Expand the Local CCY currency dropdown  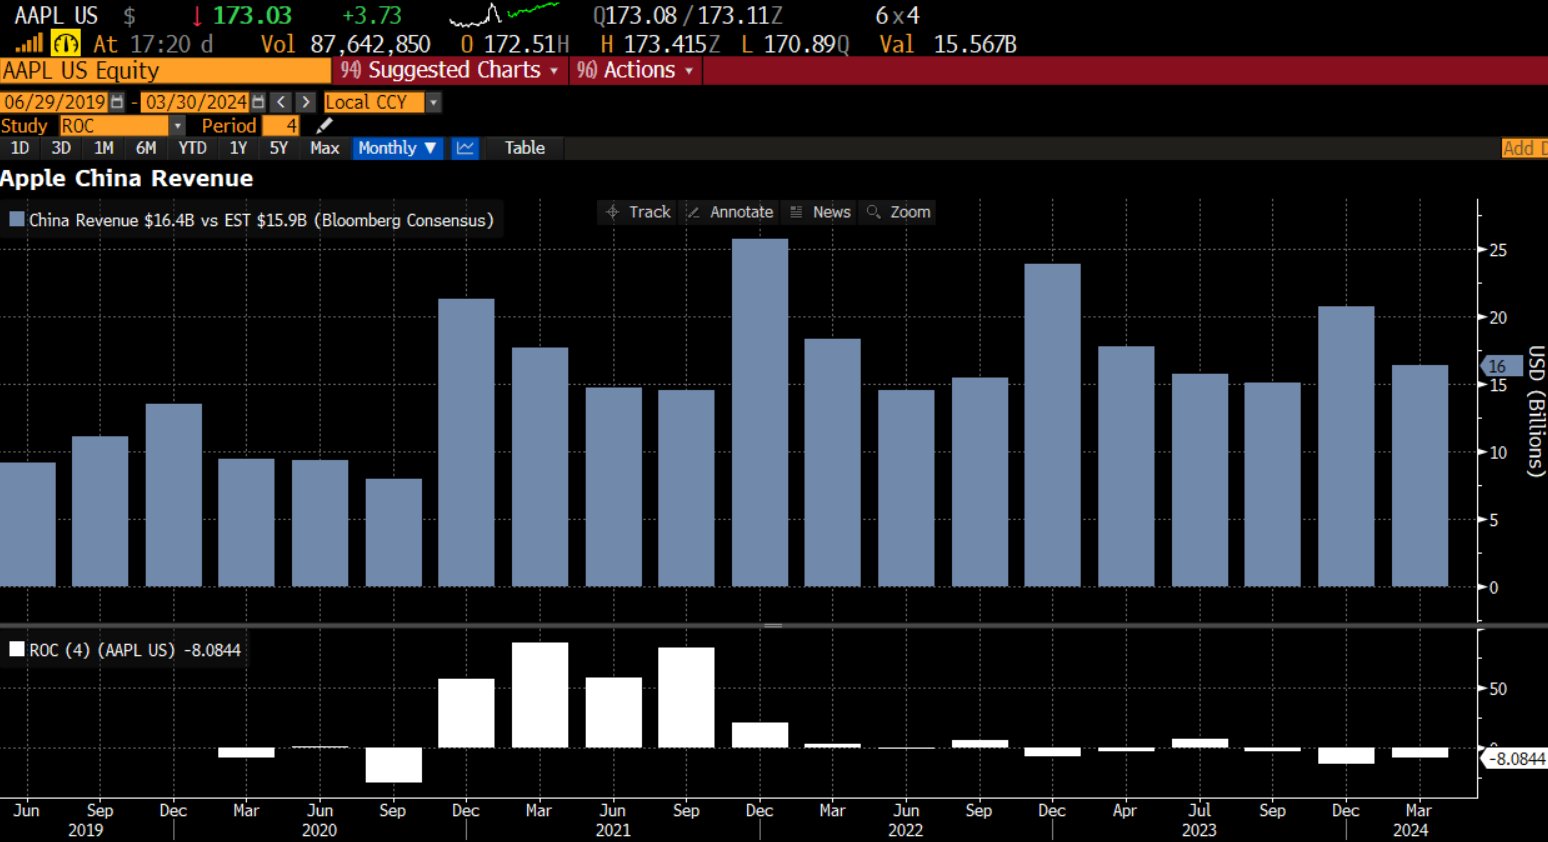click(x=433, y=102)
